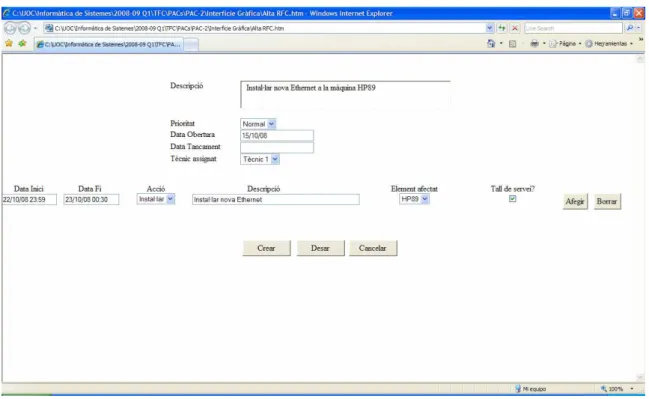This screenshot has width=649, height=399.
Task: Click the action Descripció input field
Action: click(x=276, y=200)
